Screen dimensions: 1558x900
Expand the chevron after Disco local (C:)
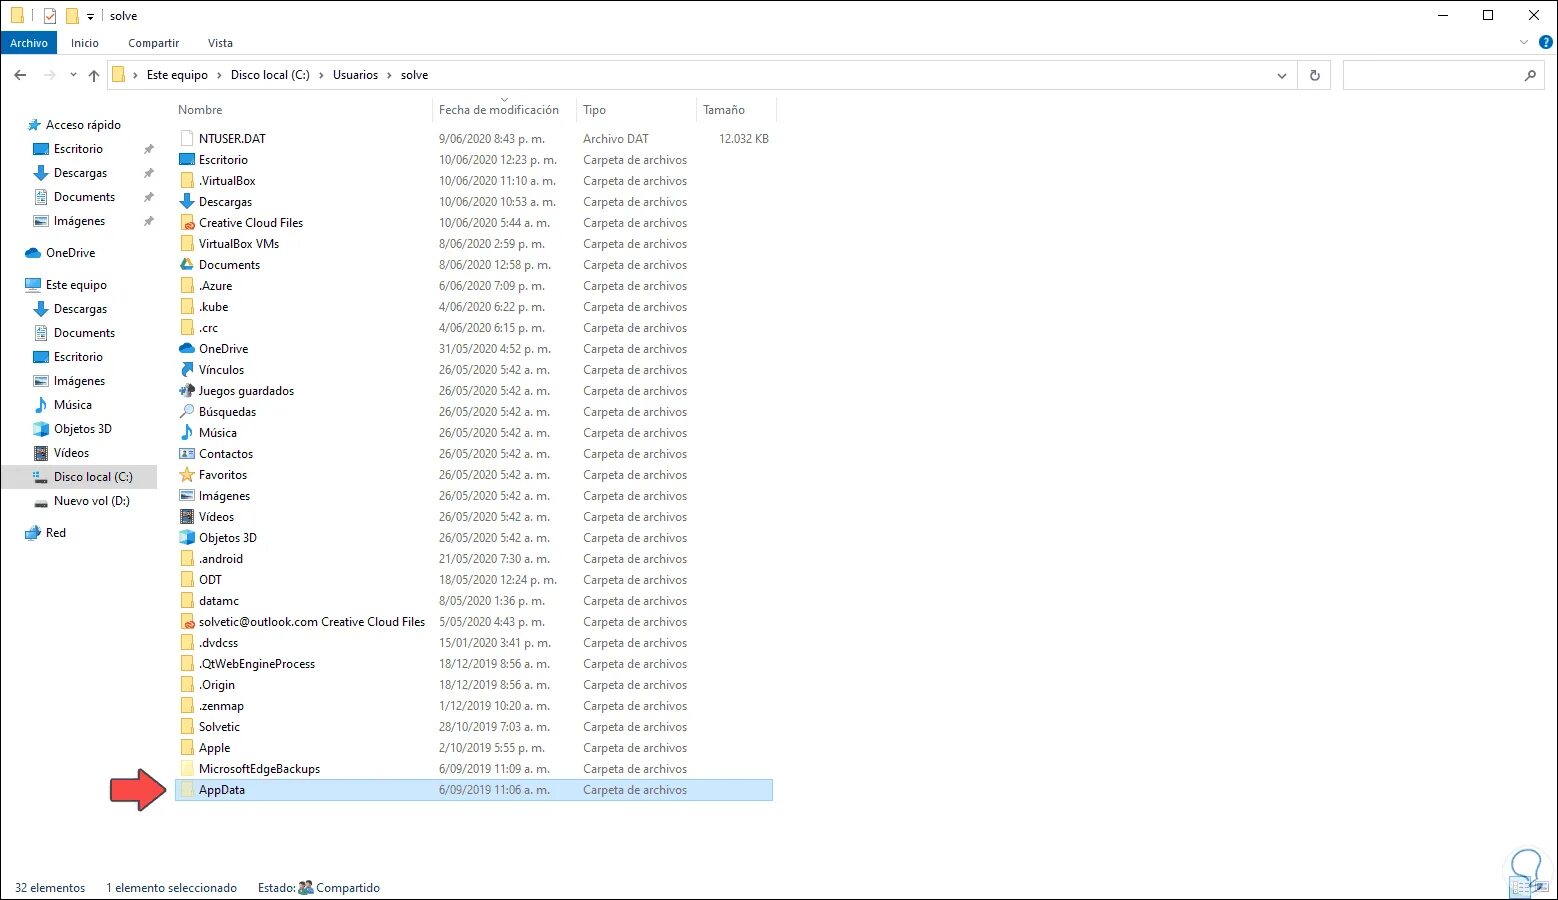321,75
